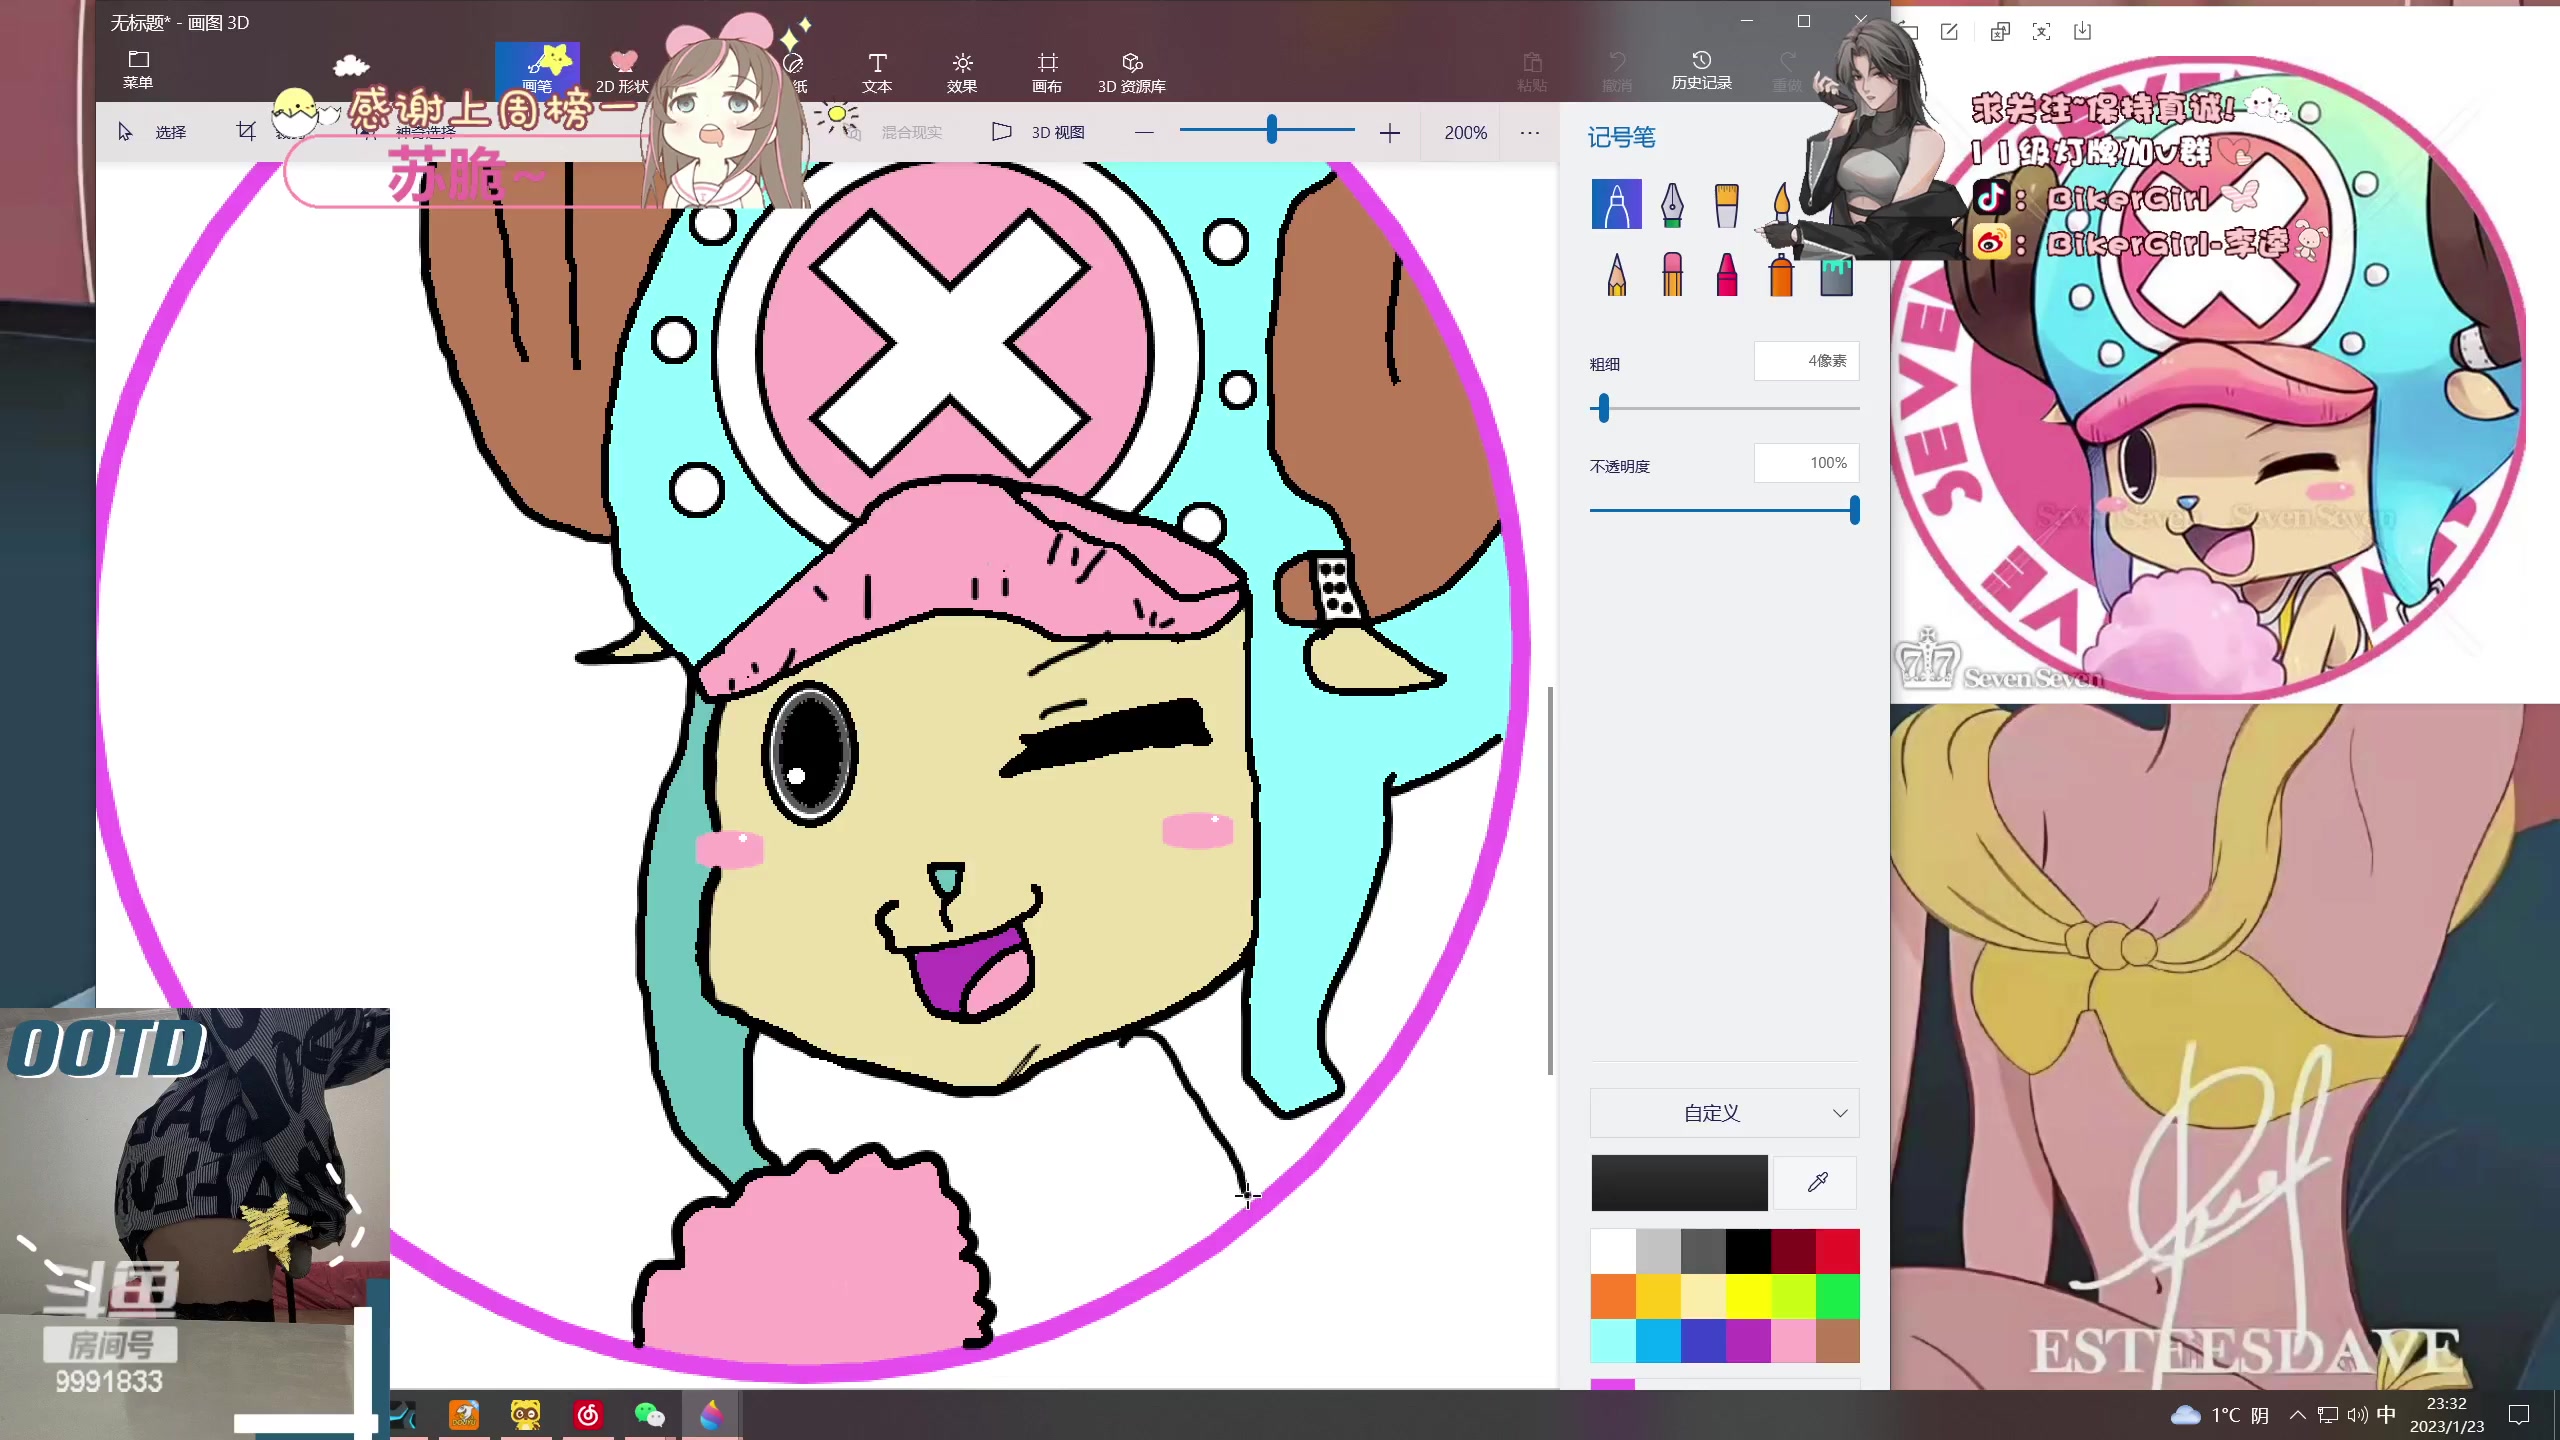Screen dimensions: 2560x1440
Task: Switch to the 文本 text tab
Action: pos(877,72)
